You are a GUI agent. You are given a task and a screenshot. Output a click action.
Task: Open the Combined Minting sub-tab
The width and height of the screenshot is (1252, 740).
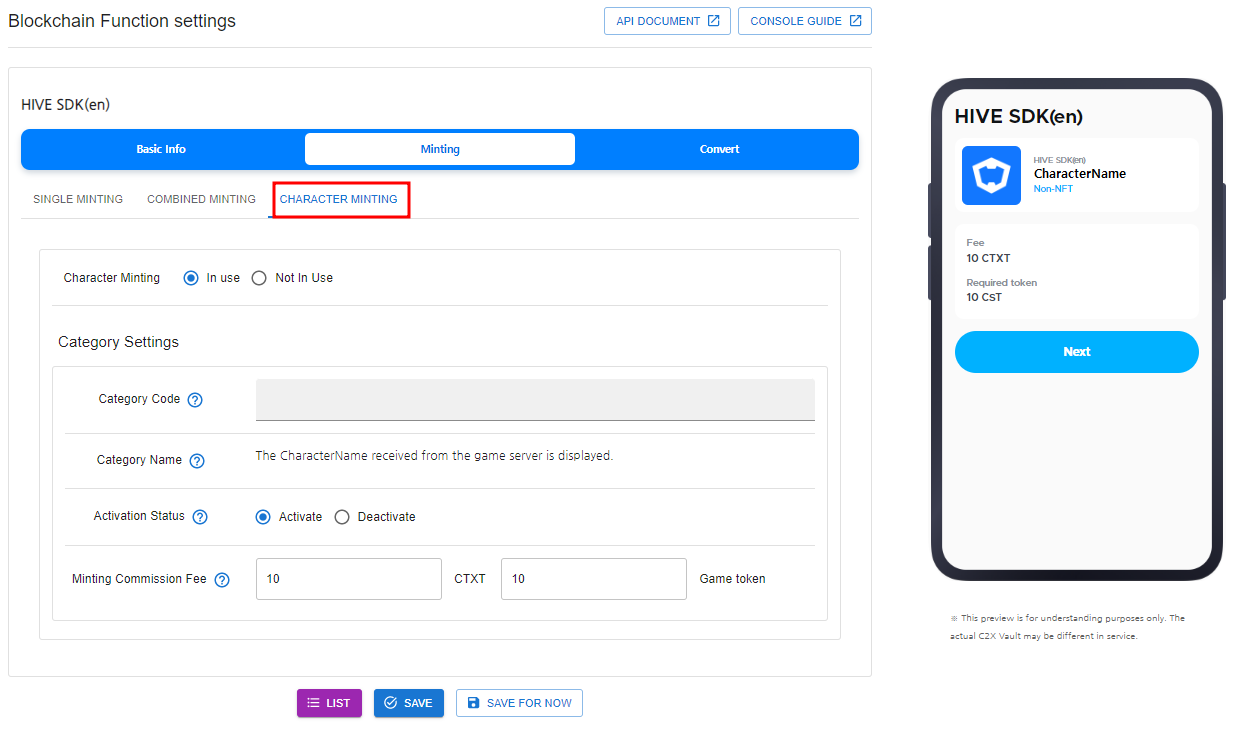(201, 199)
